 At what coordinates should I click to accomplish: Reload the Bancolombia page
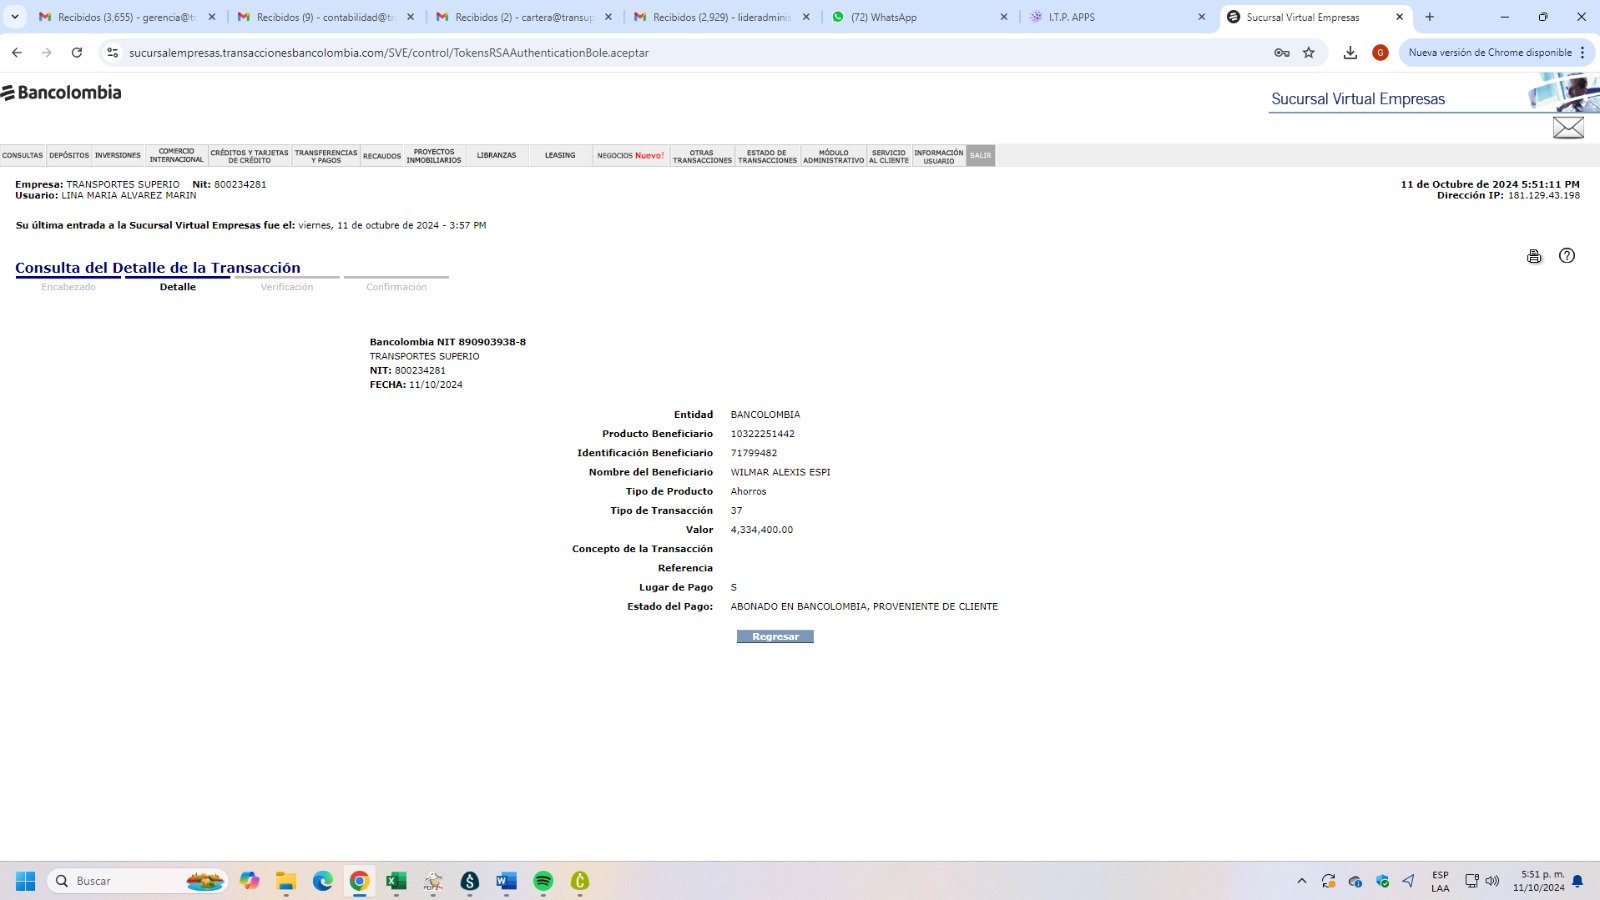click(77, 53)
